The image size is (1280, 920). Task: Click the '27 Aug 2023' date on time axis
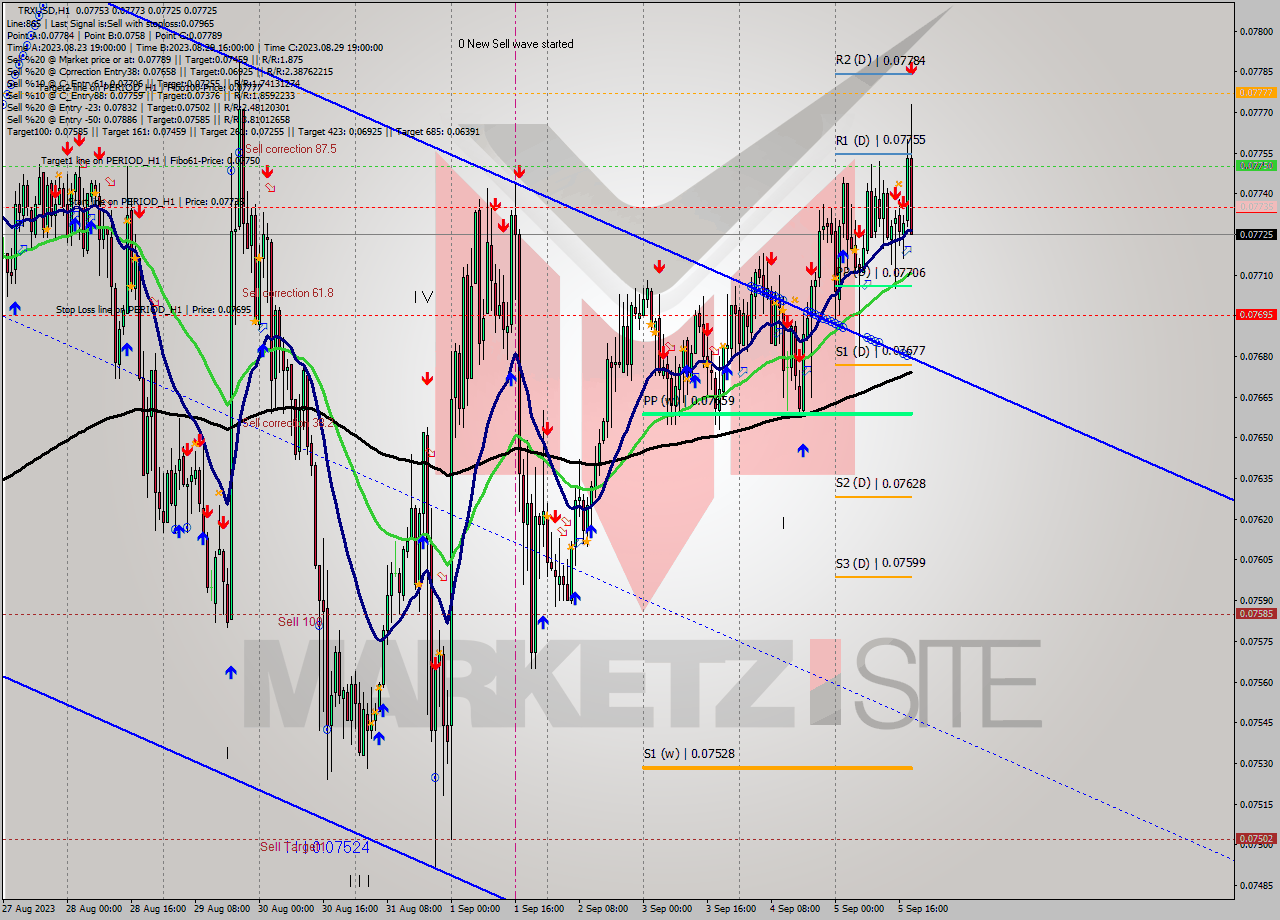29,909
